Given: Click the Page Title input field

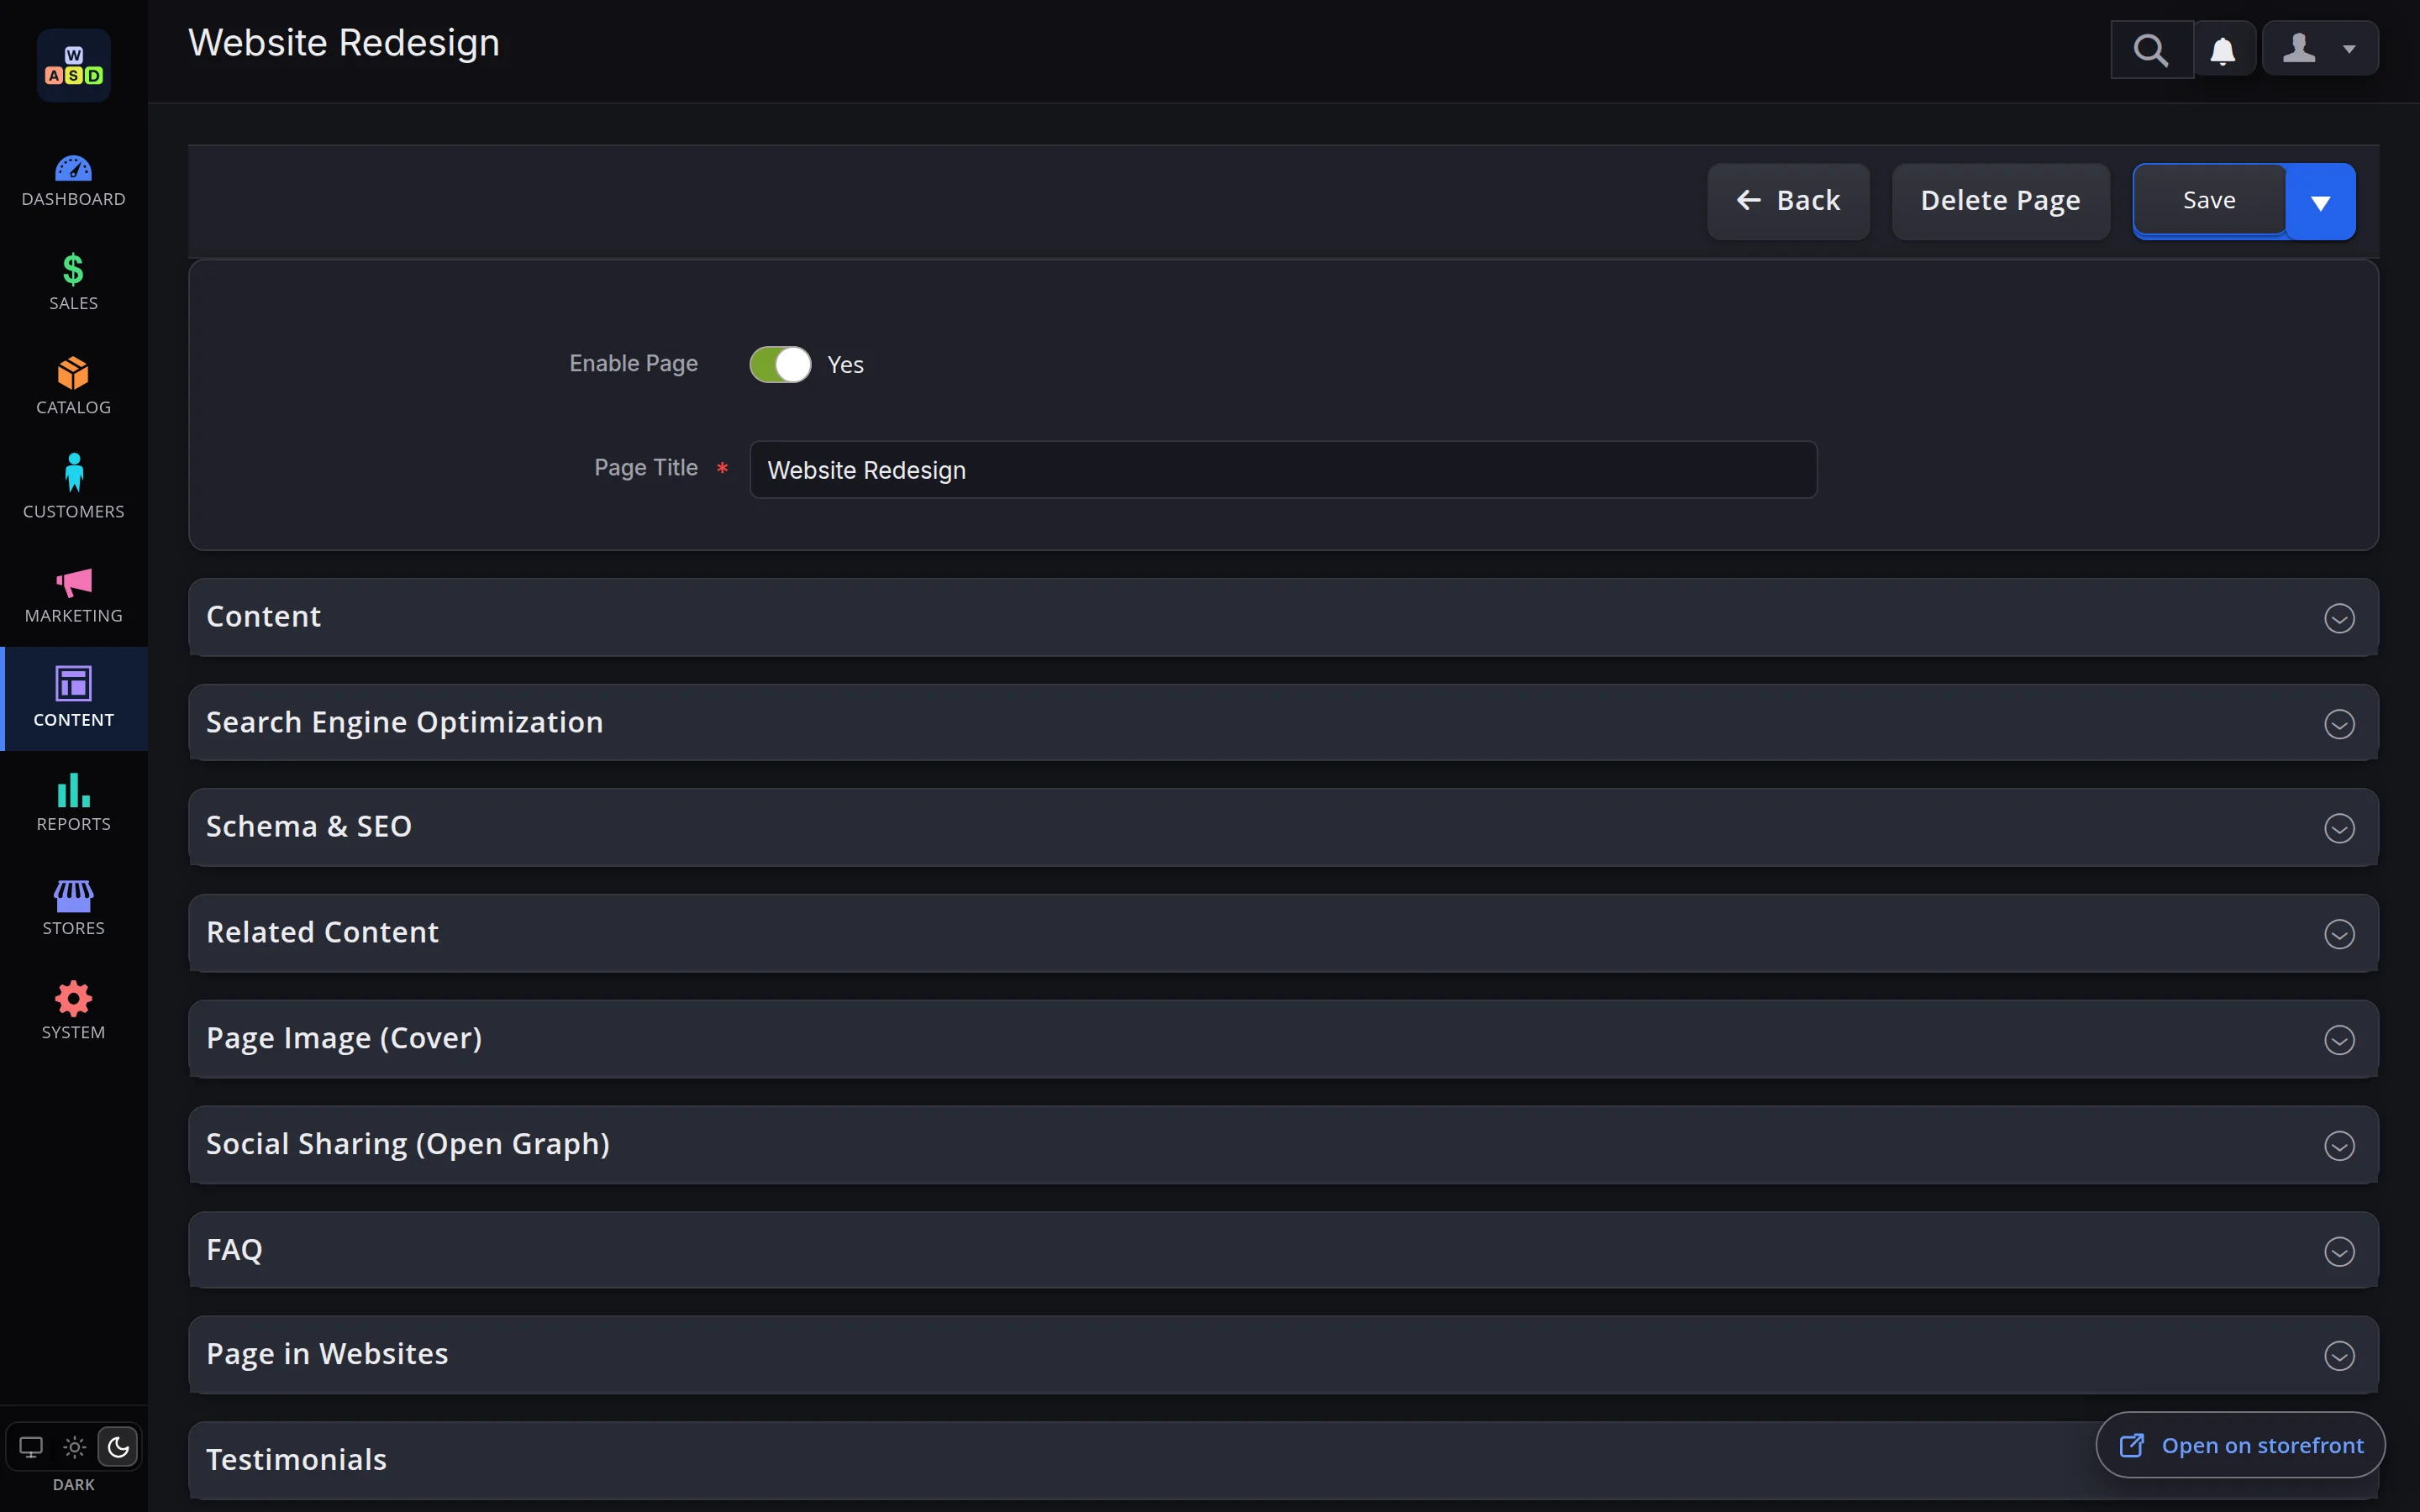Looking at the screenshot, I should 1283,470.
